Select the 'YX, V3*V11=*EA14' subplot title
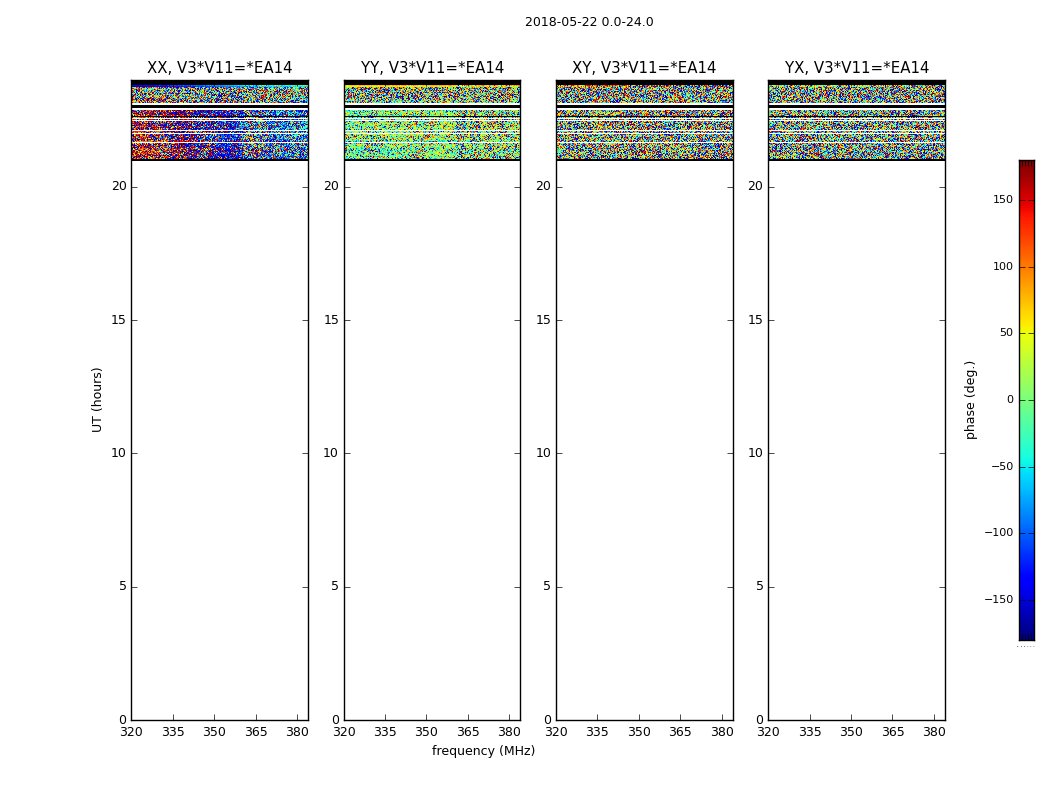The width and height of the screenshot is (1050, 800). pyautogui.click(x=856, y=68)
